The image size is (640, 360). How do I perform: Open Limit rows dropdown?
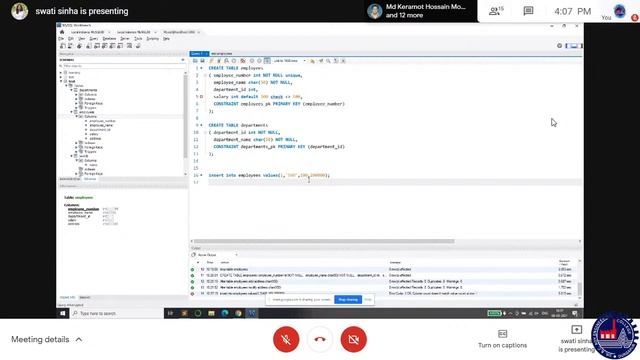click(x=290, y=61)
